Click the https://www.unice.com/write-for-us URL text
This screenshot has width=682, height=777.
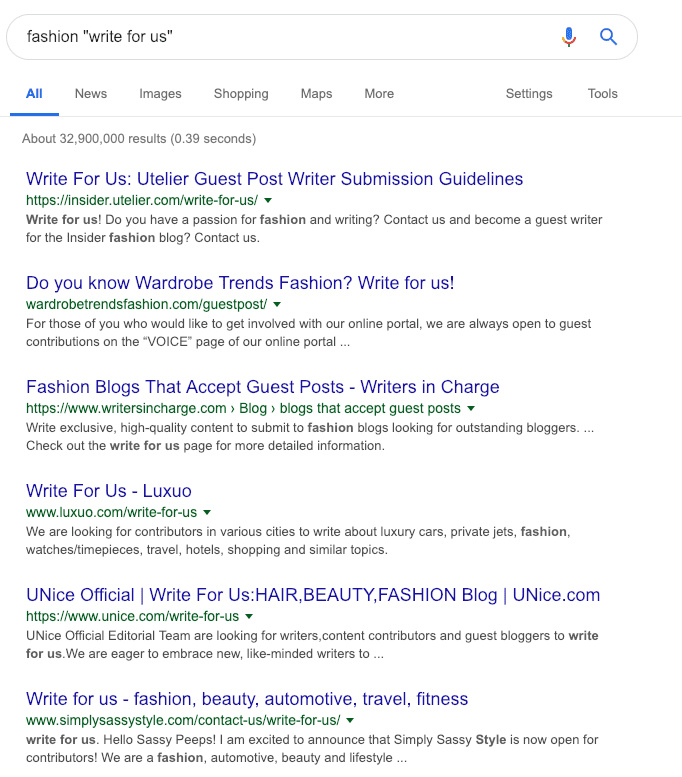point(132,616)
